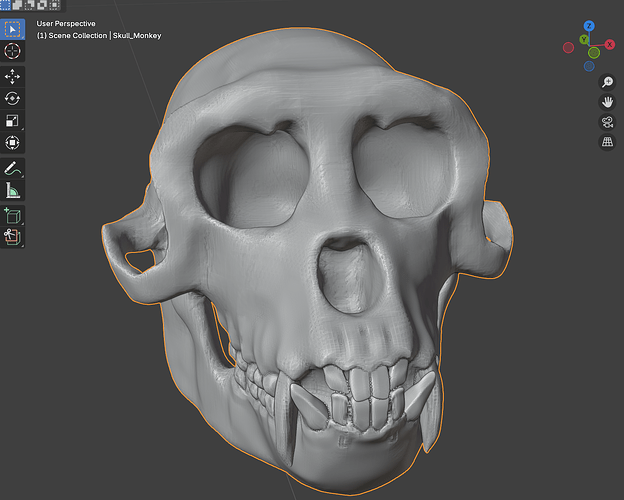The image size is (624, 500).
Task: Choose the invert-selection mode icon
Action: tap(42, 5)
